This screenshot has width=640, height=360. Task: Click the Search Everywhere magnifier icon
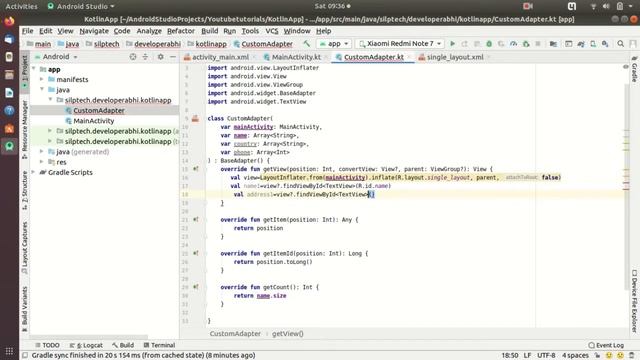620,44
